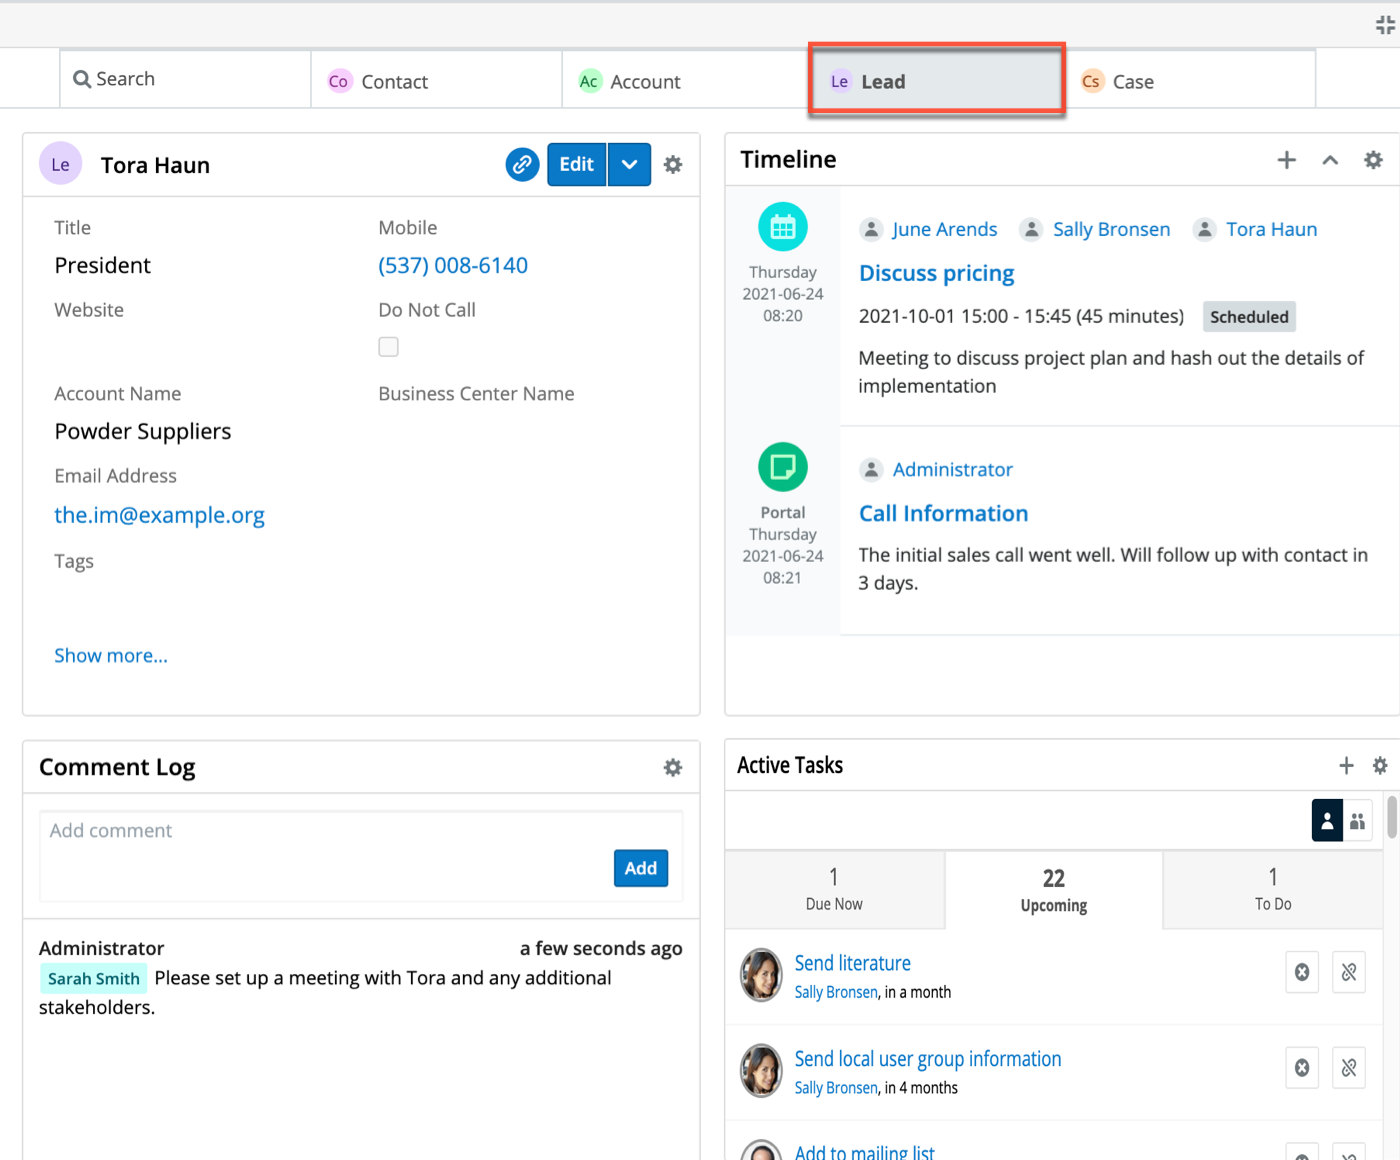This screenshot has width=1400, height=1160.
Task: Open Timeline settings gear
Action: (1373, 160)
